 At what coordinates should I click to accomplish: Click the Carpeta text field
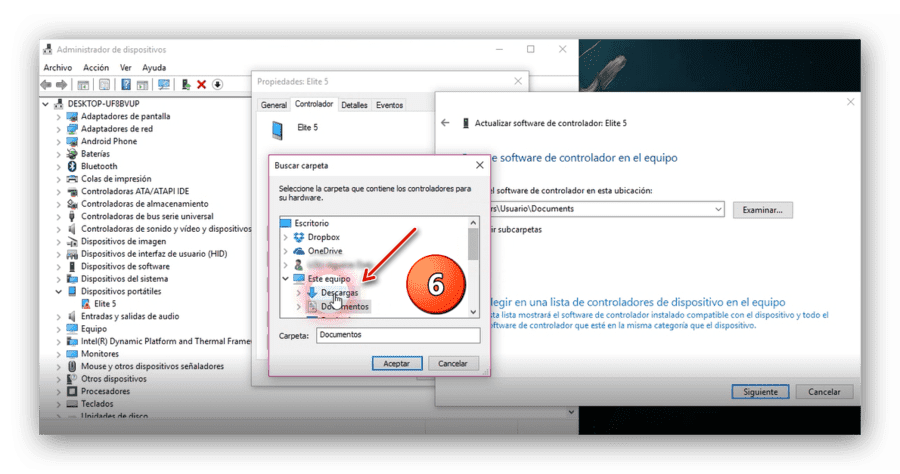click(x=398, y=335)
